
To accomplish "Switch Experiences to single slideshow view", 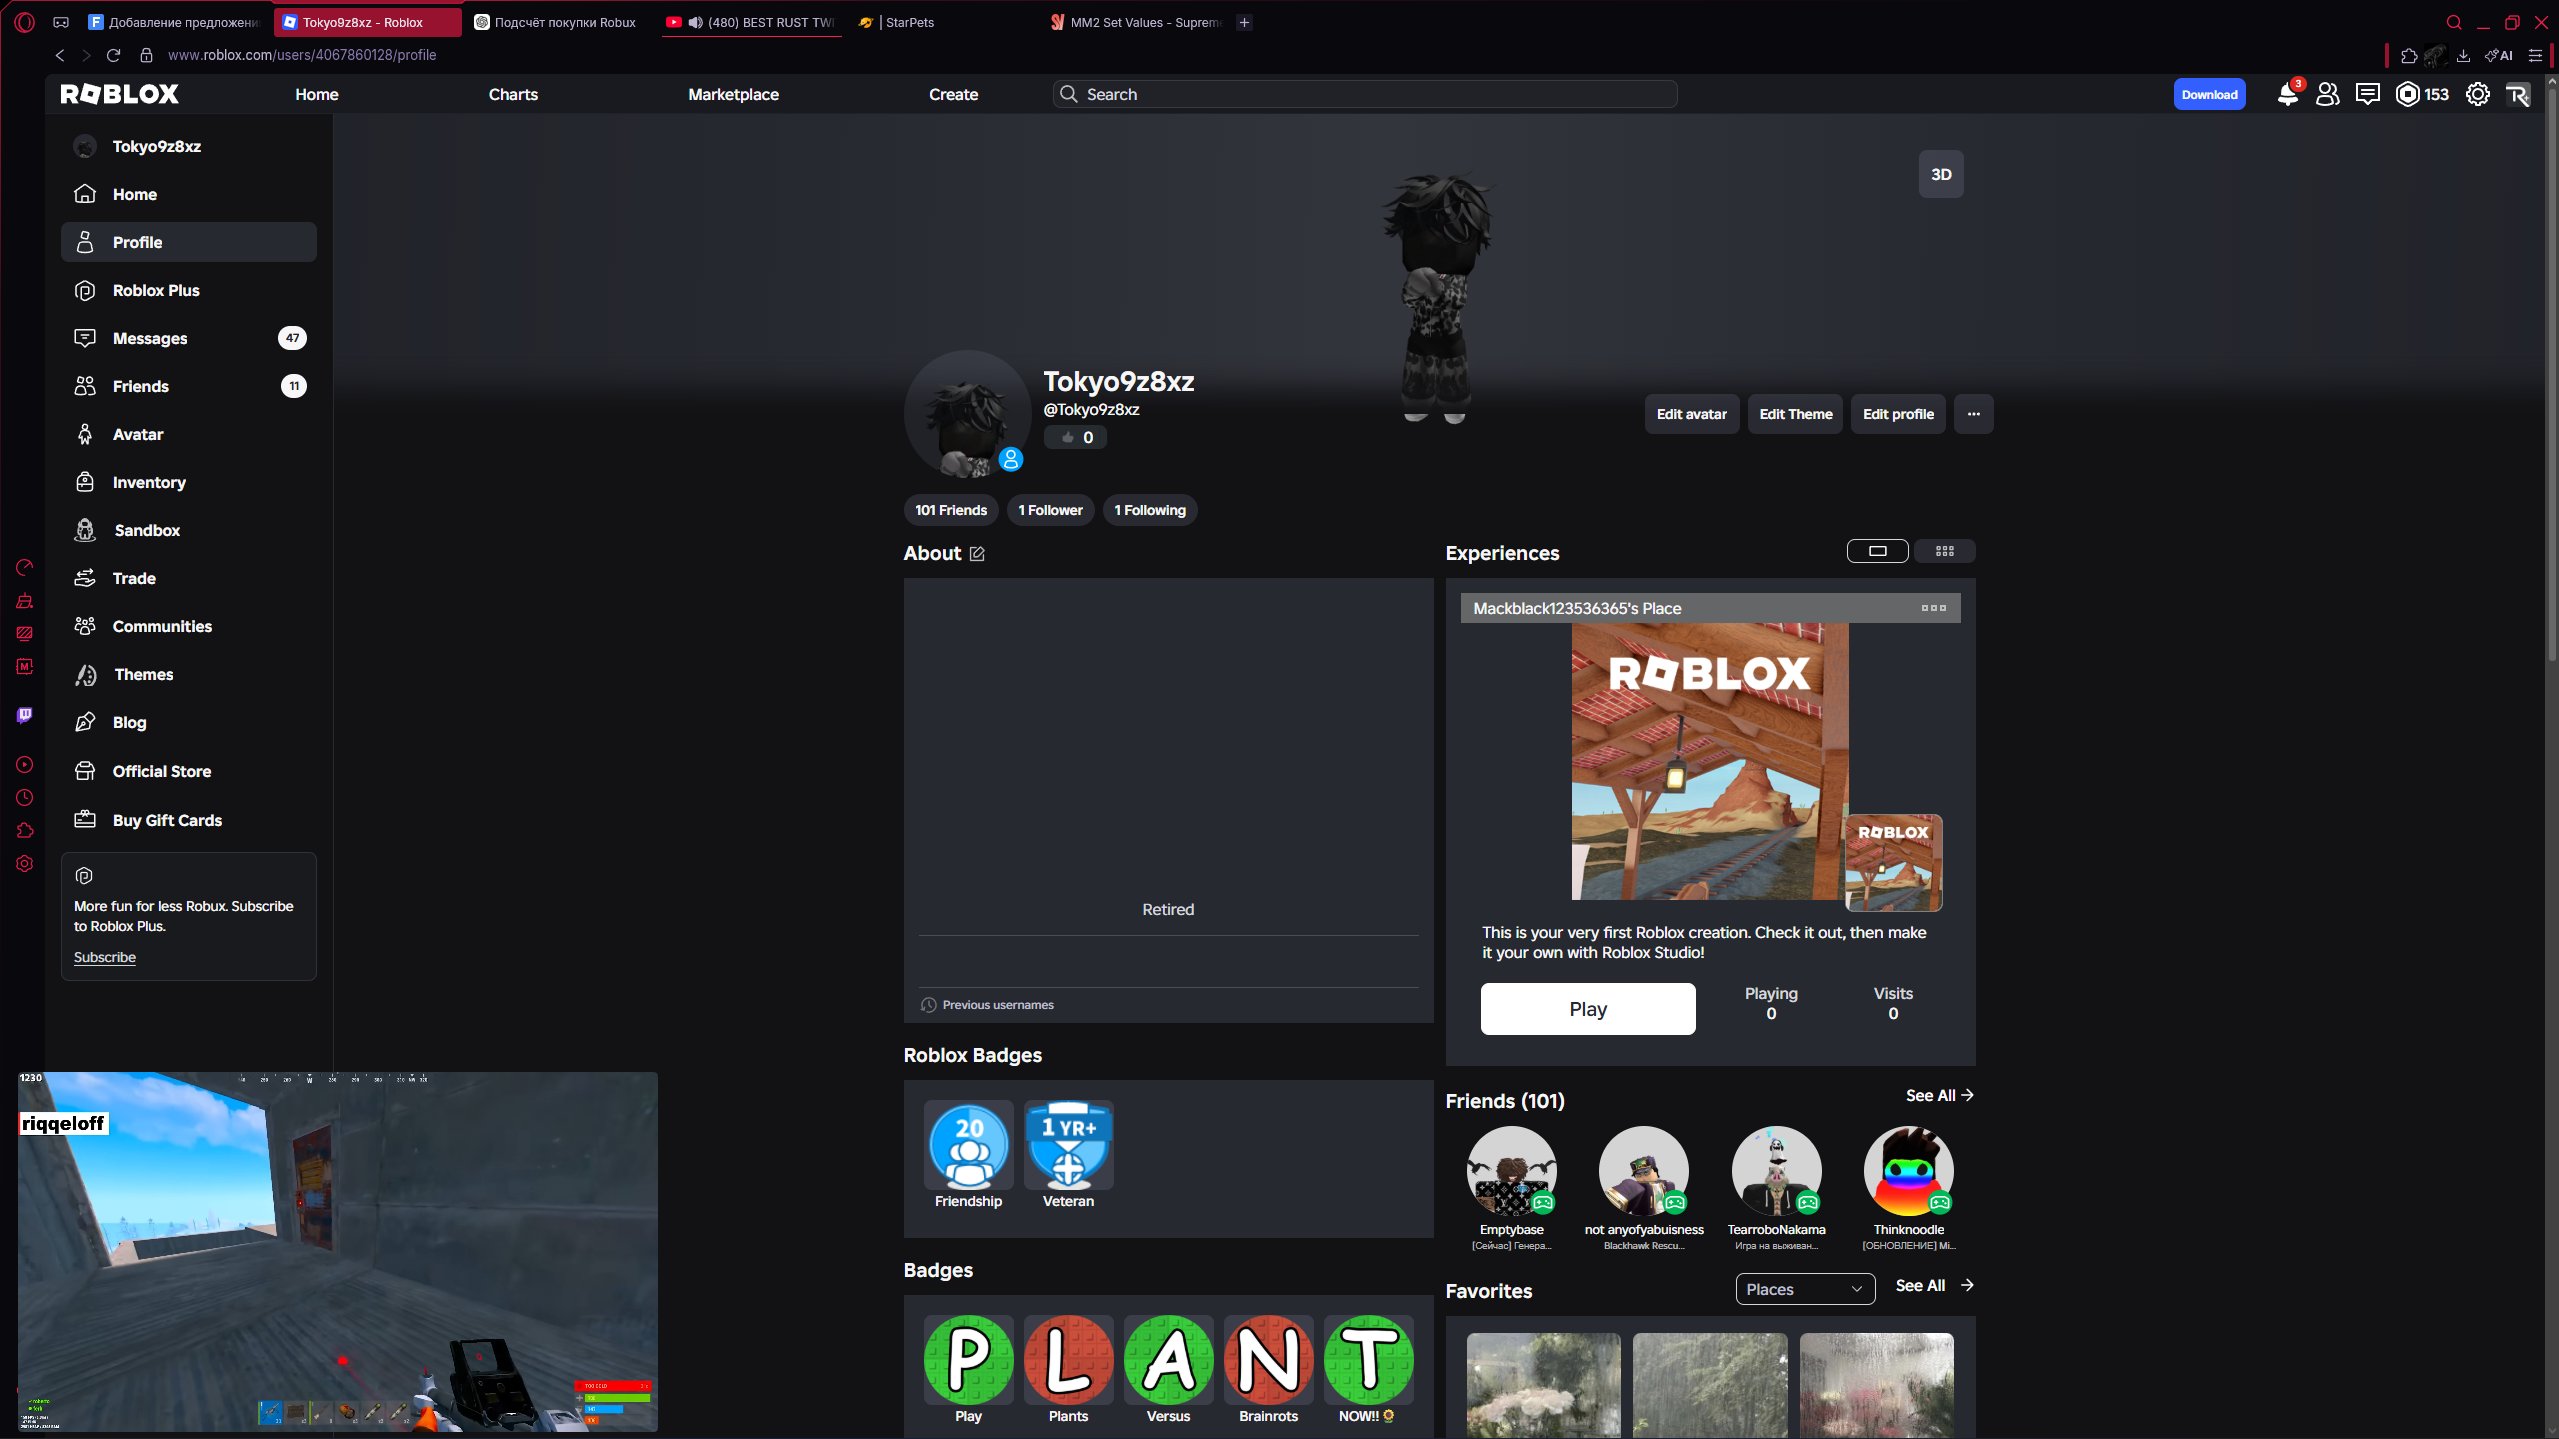I will pos(1877,551).
